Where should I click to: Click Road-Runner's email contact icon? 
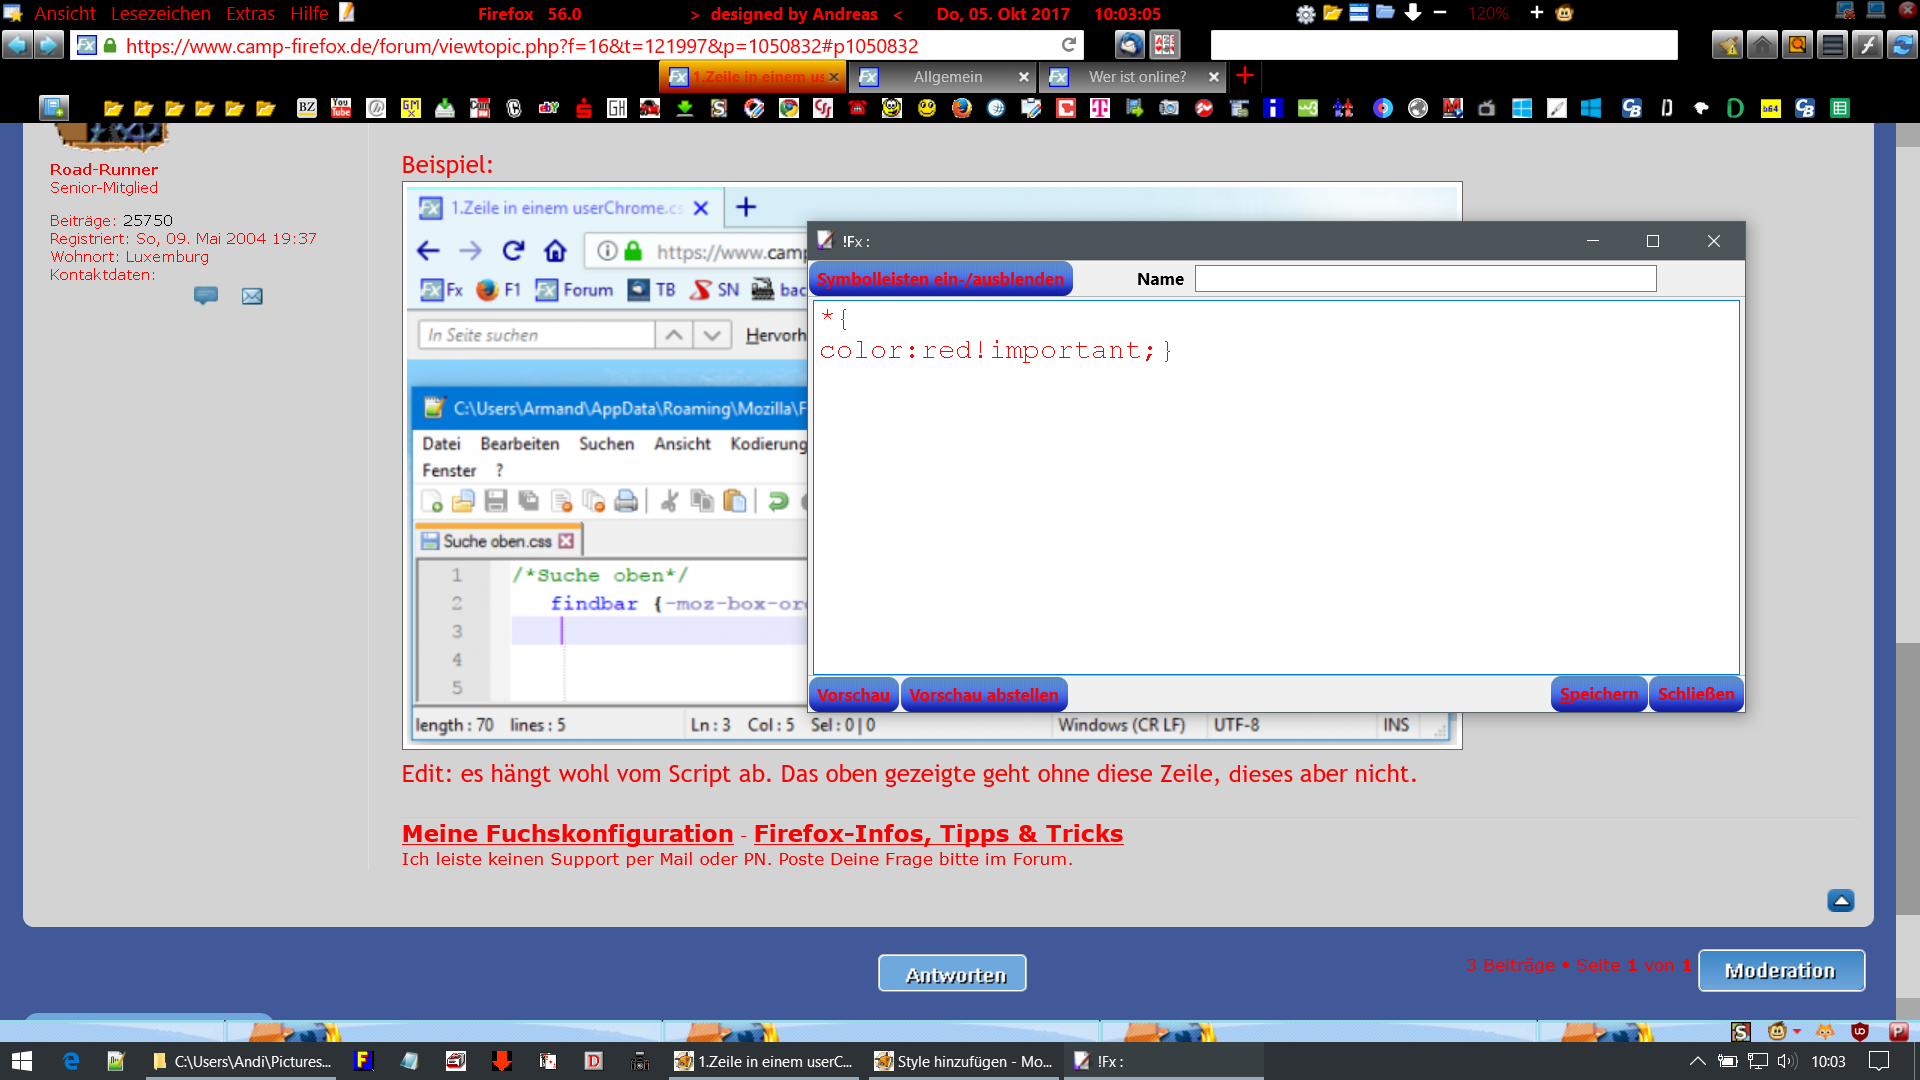[x=252, y=296]
